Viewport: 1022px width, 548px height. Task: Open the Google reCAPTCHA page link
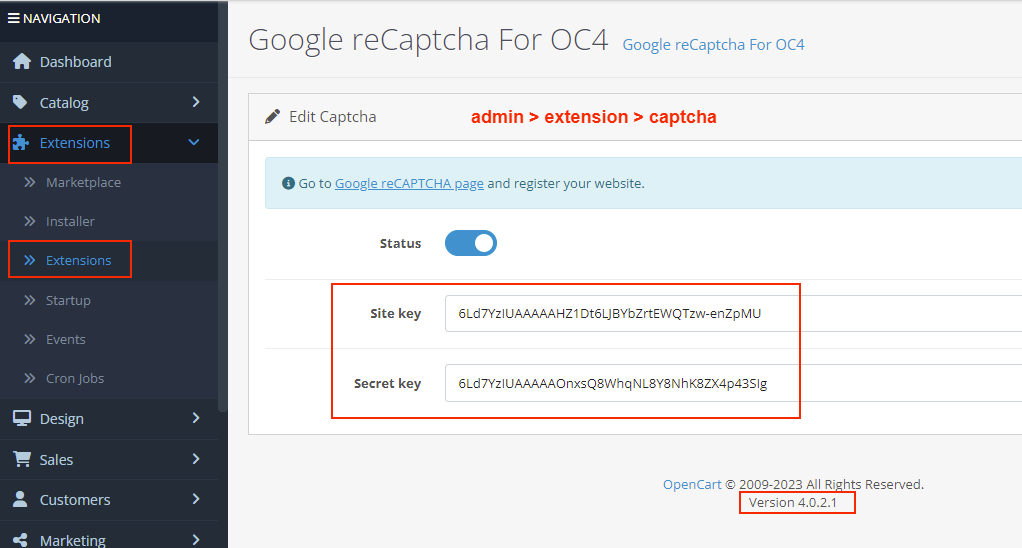pyautogui.click(x=409, y=184)
